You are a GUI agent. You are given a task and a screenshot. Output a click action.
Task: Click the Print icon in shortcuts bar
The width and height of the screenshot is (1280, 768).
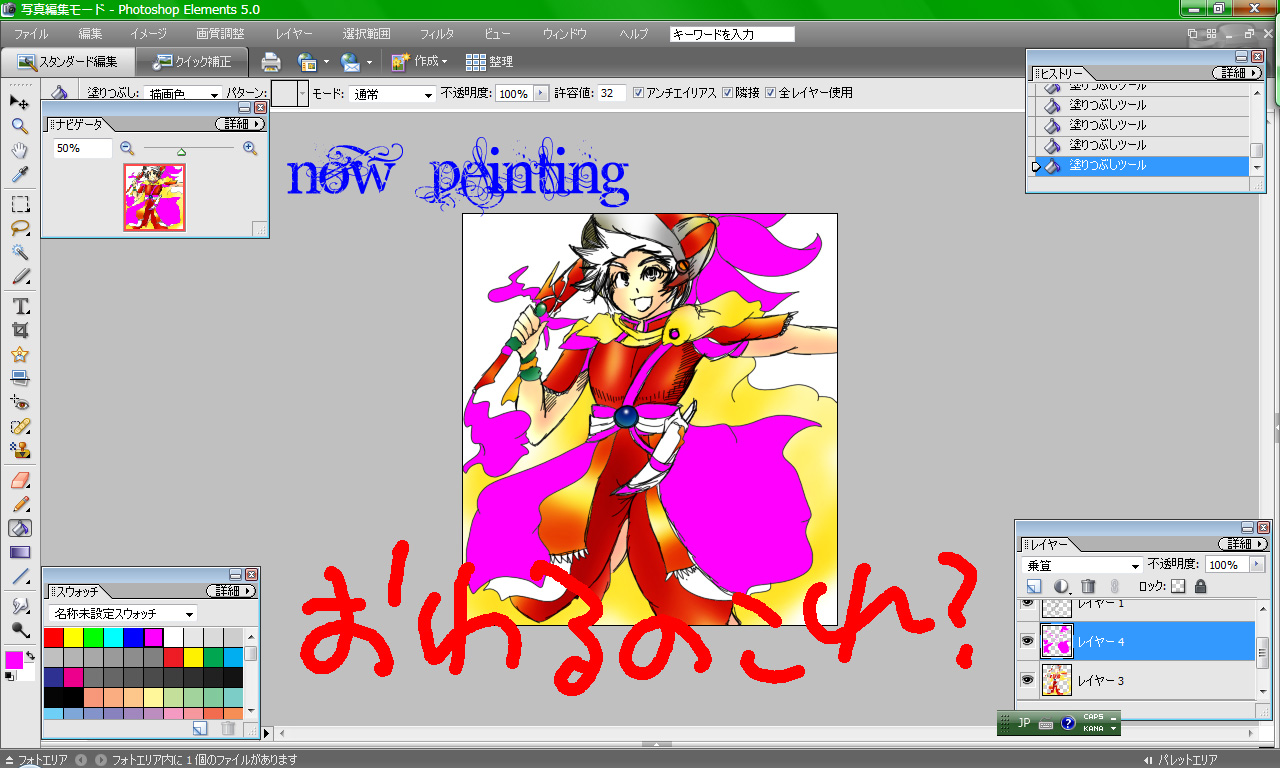pos(271,62)
